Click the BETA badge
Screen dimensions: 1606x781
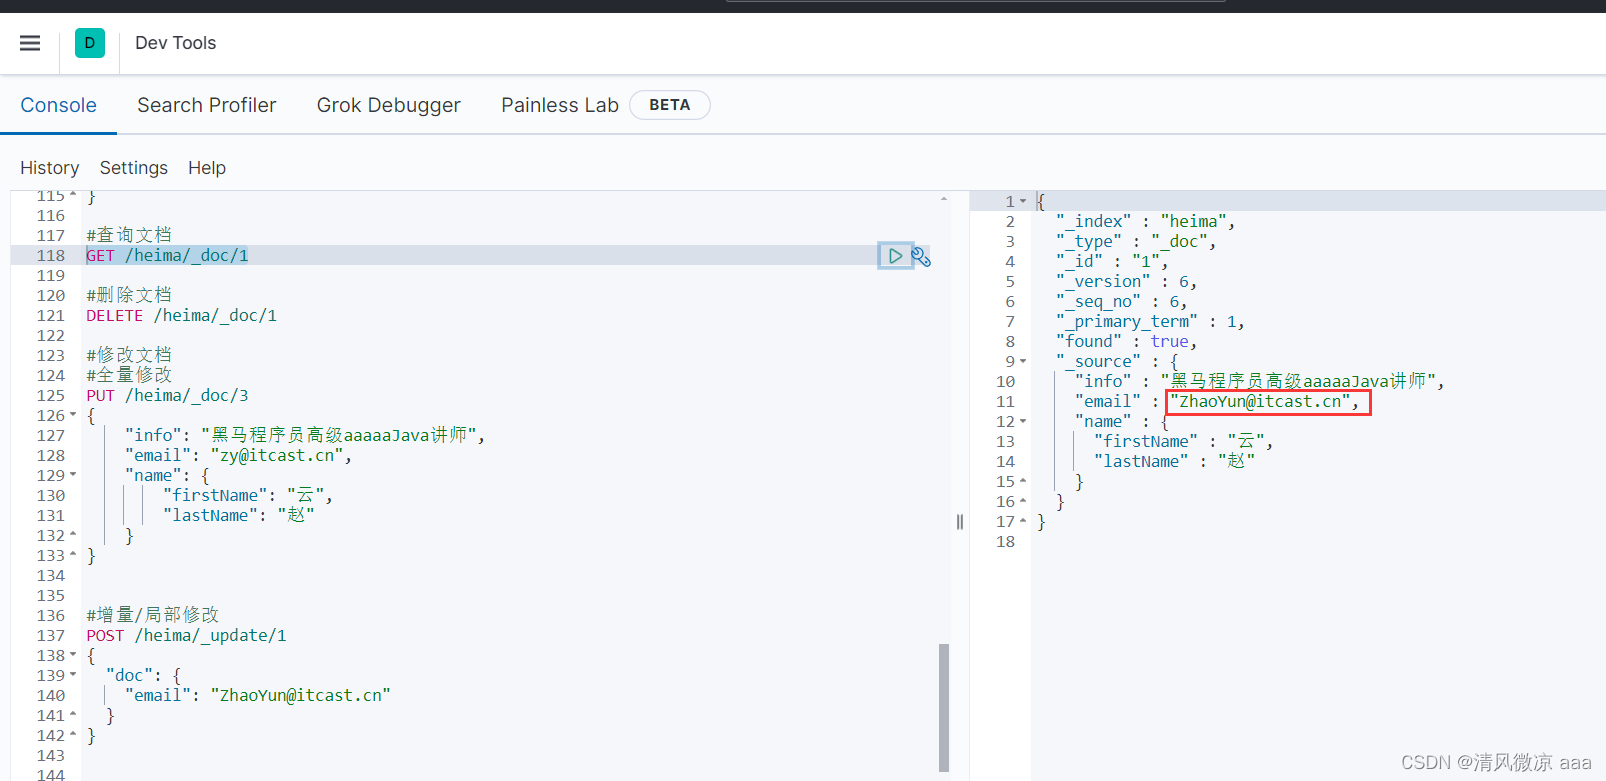670,105
